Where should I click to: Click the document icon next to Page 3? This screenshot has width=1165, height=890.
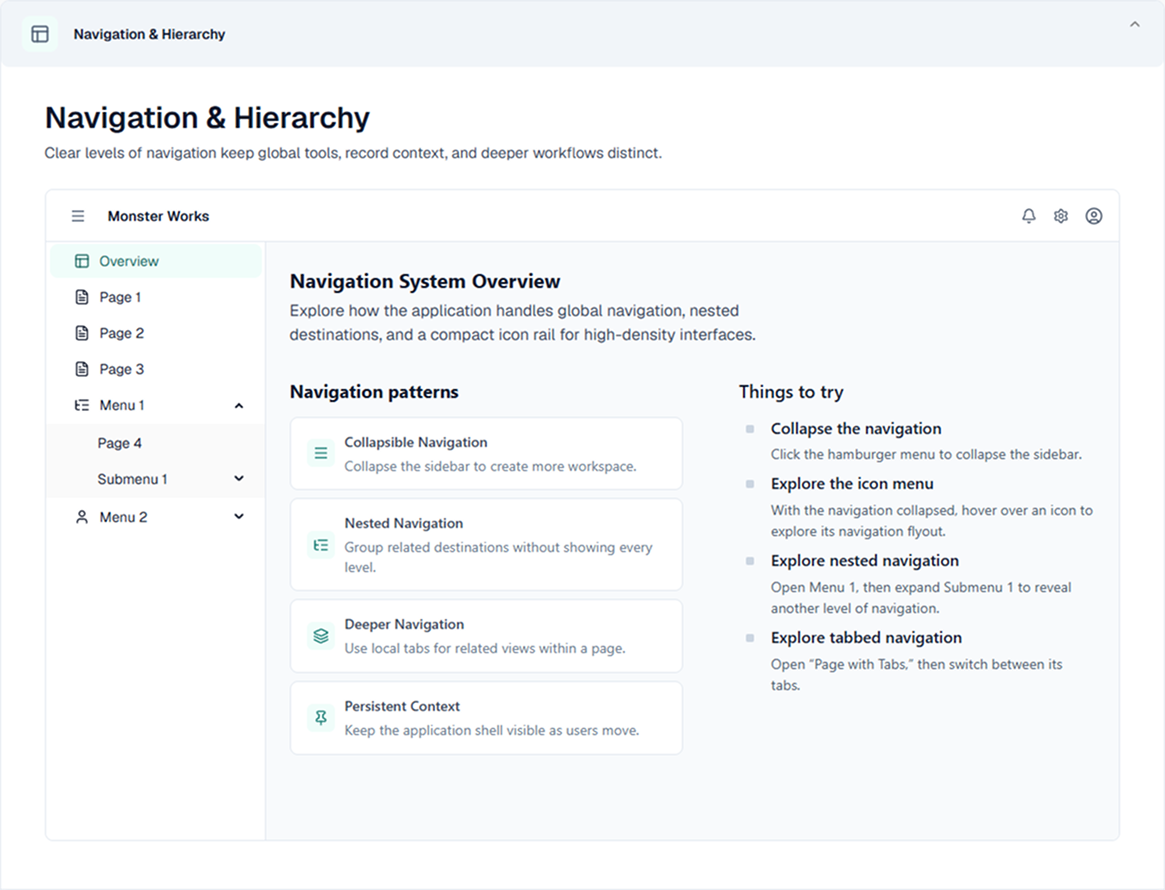(82, 369)
